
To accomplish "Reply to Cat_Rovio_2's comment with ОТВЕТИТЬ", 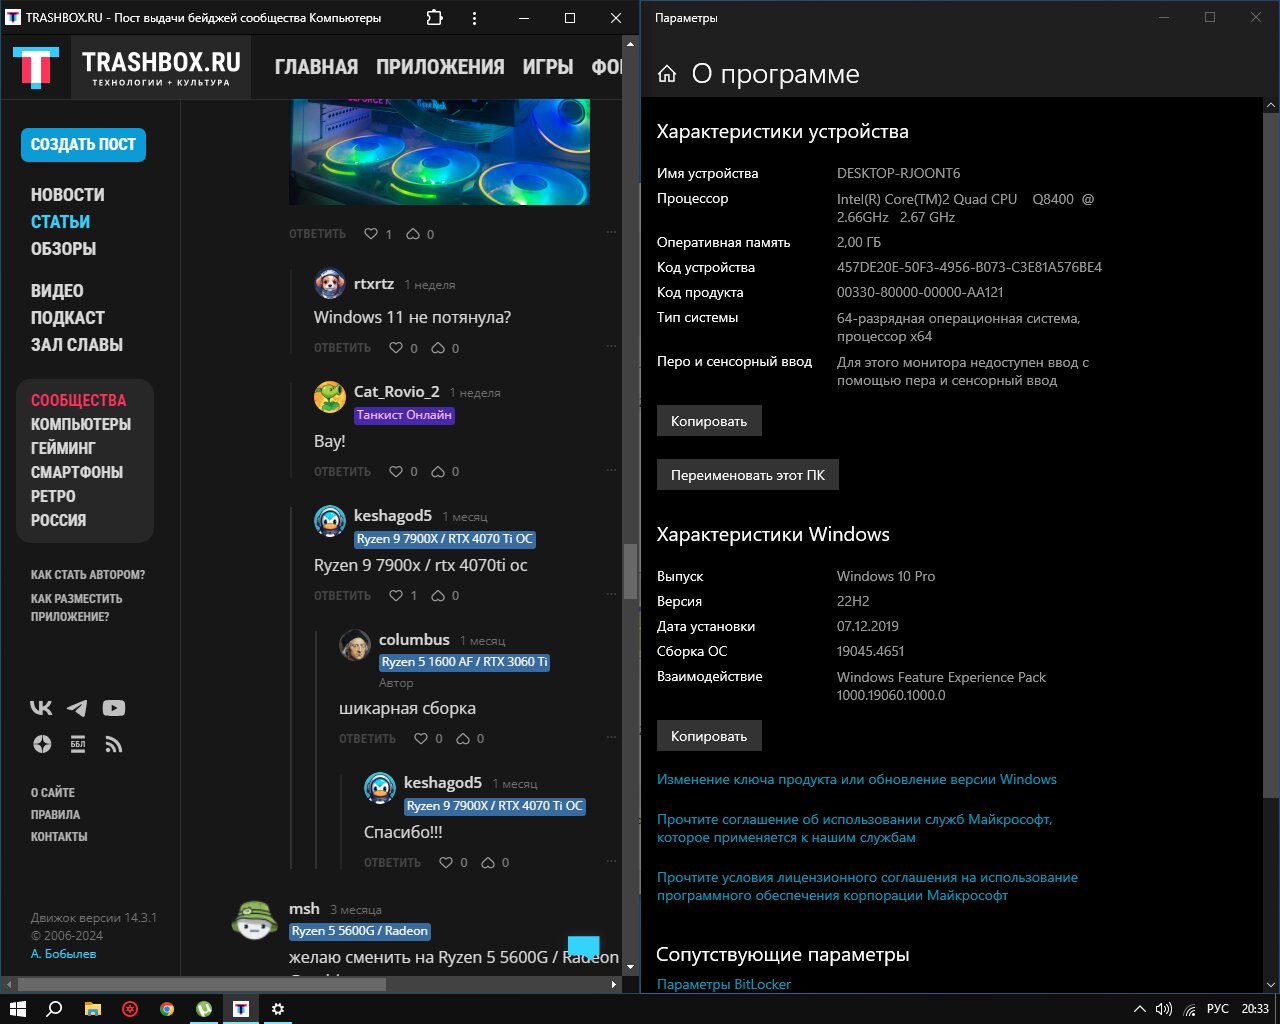I will (342, 472).
